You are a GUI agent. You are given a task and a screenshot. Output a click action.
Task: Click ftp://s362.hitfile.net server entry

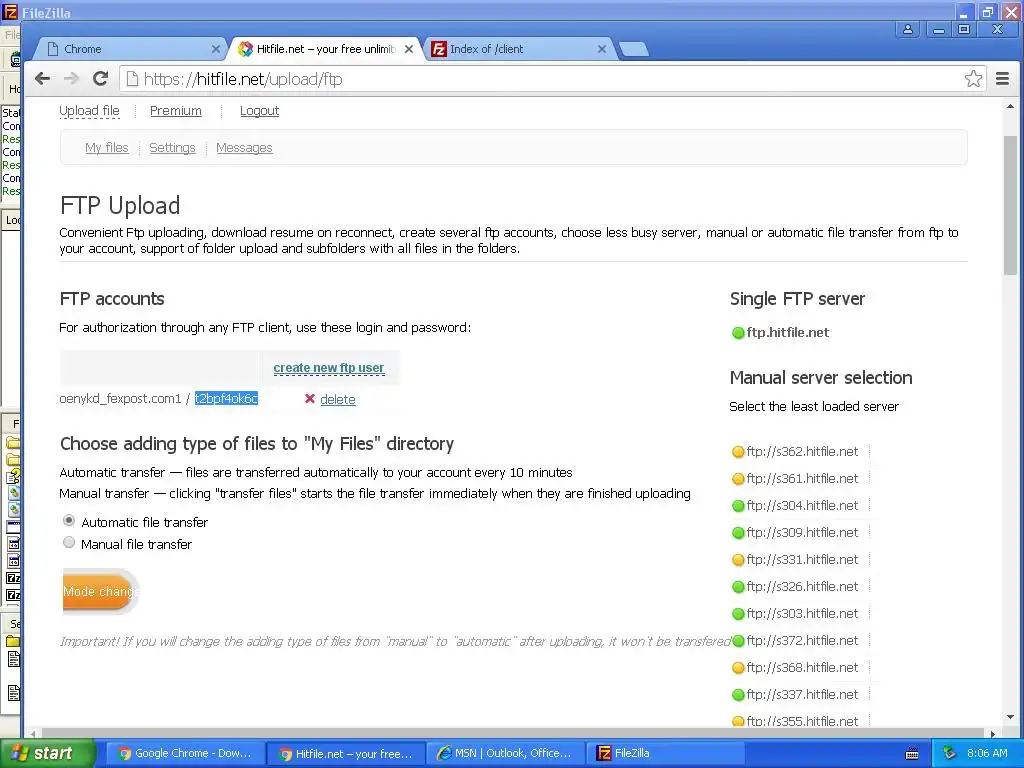point(802,451)
